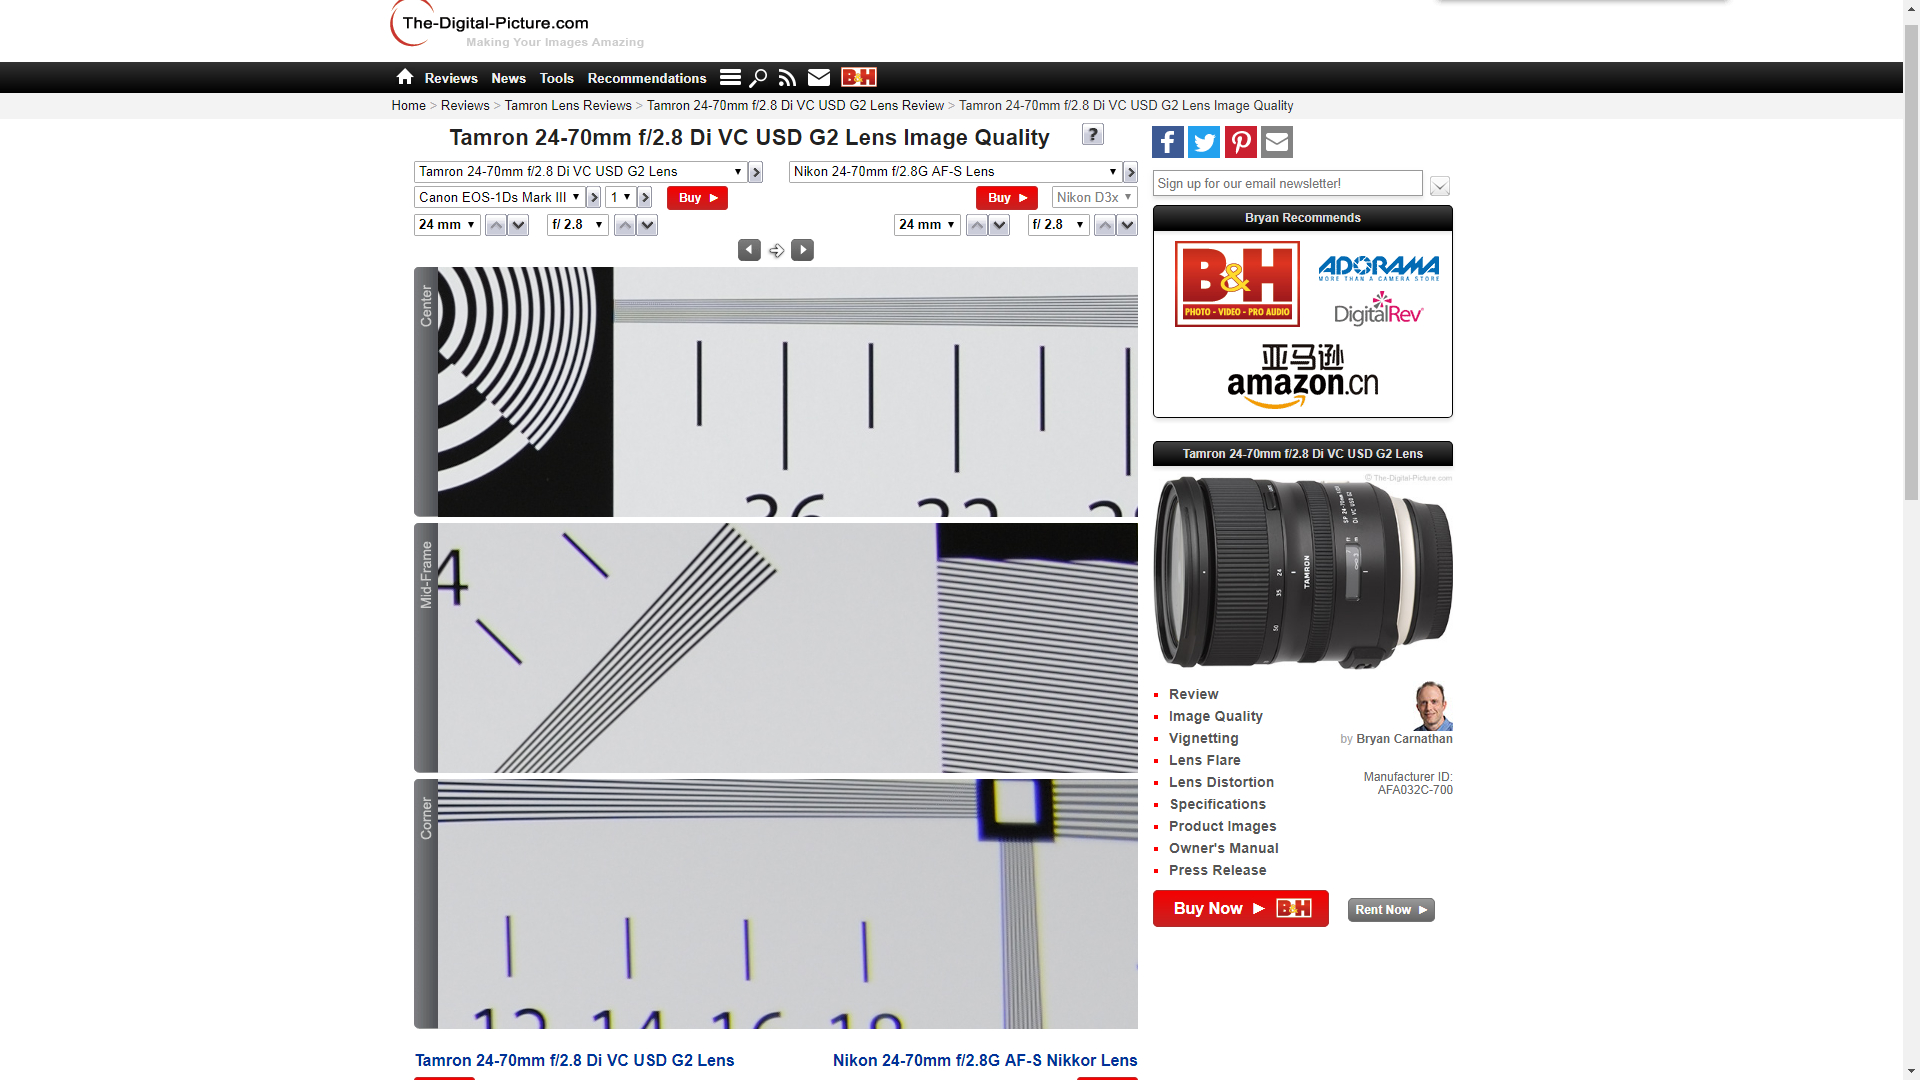Screen dimensions: 1920x1080
Task: Click the next arrow beside the sample '1' dropdown
Action: click(x=645, y=198)
